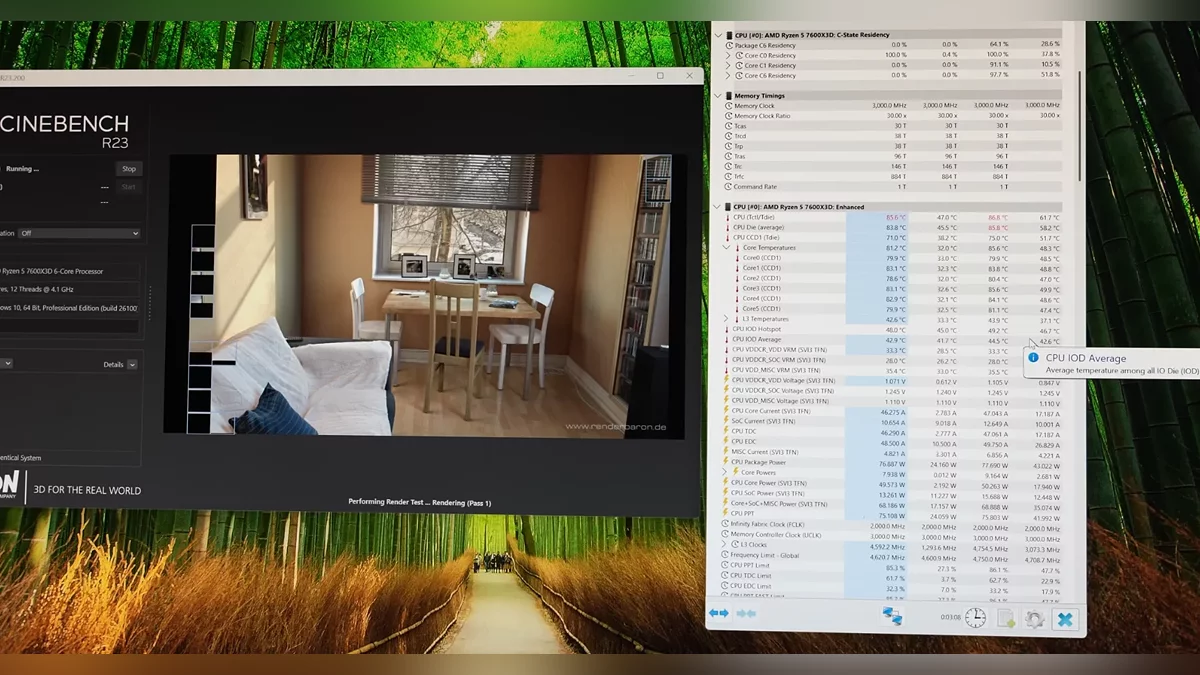Select the Tras memory timing row
The width and height of the screenshot is (1200, 675).
[x=892, y=157]
